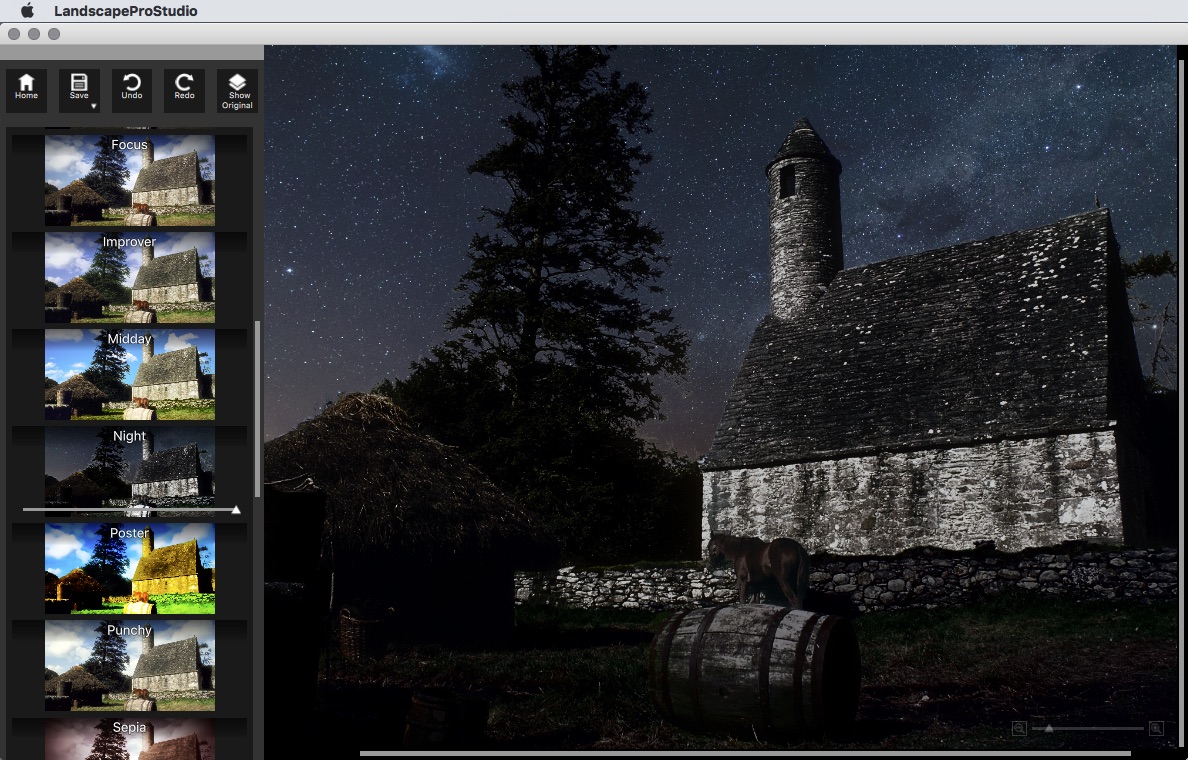This screenshot has width=1188, height=760.
Task: Select the Night preset thumbnail
Action: click(x=129, y=467)
